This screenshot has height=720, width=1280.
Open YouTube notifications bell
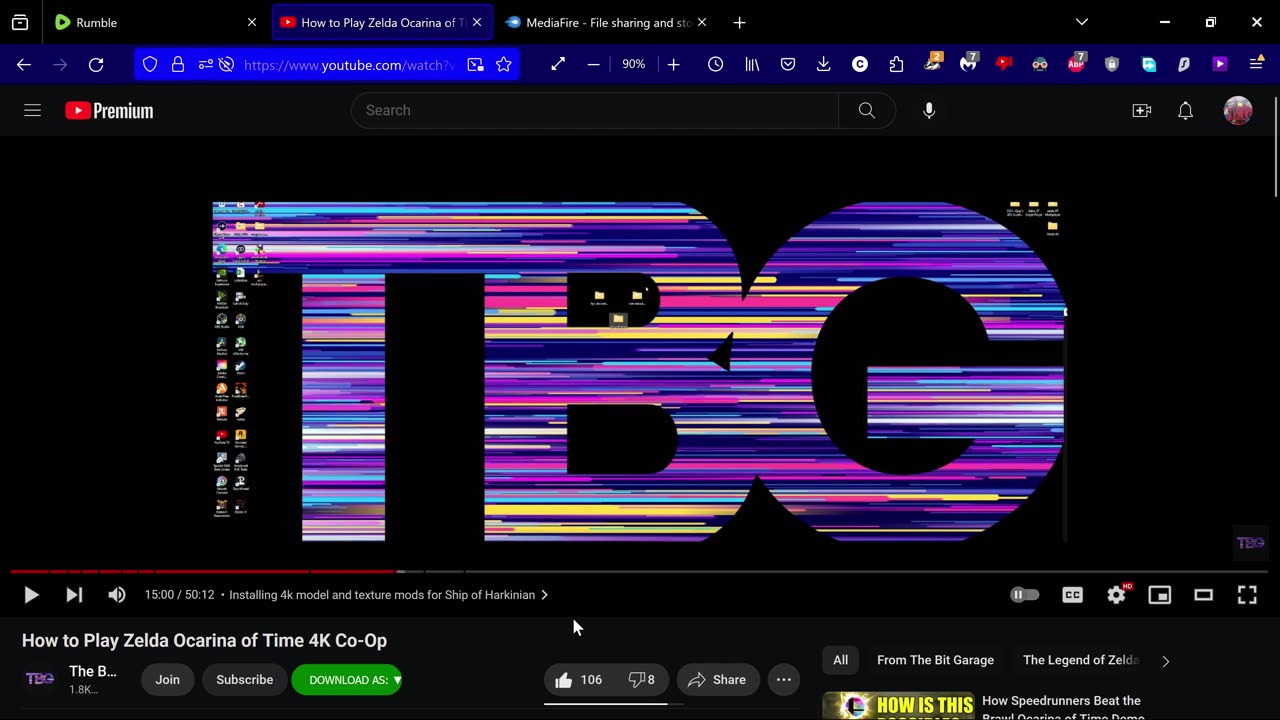(1185, 111)
